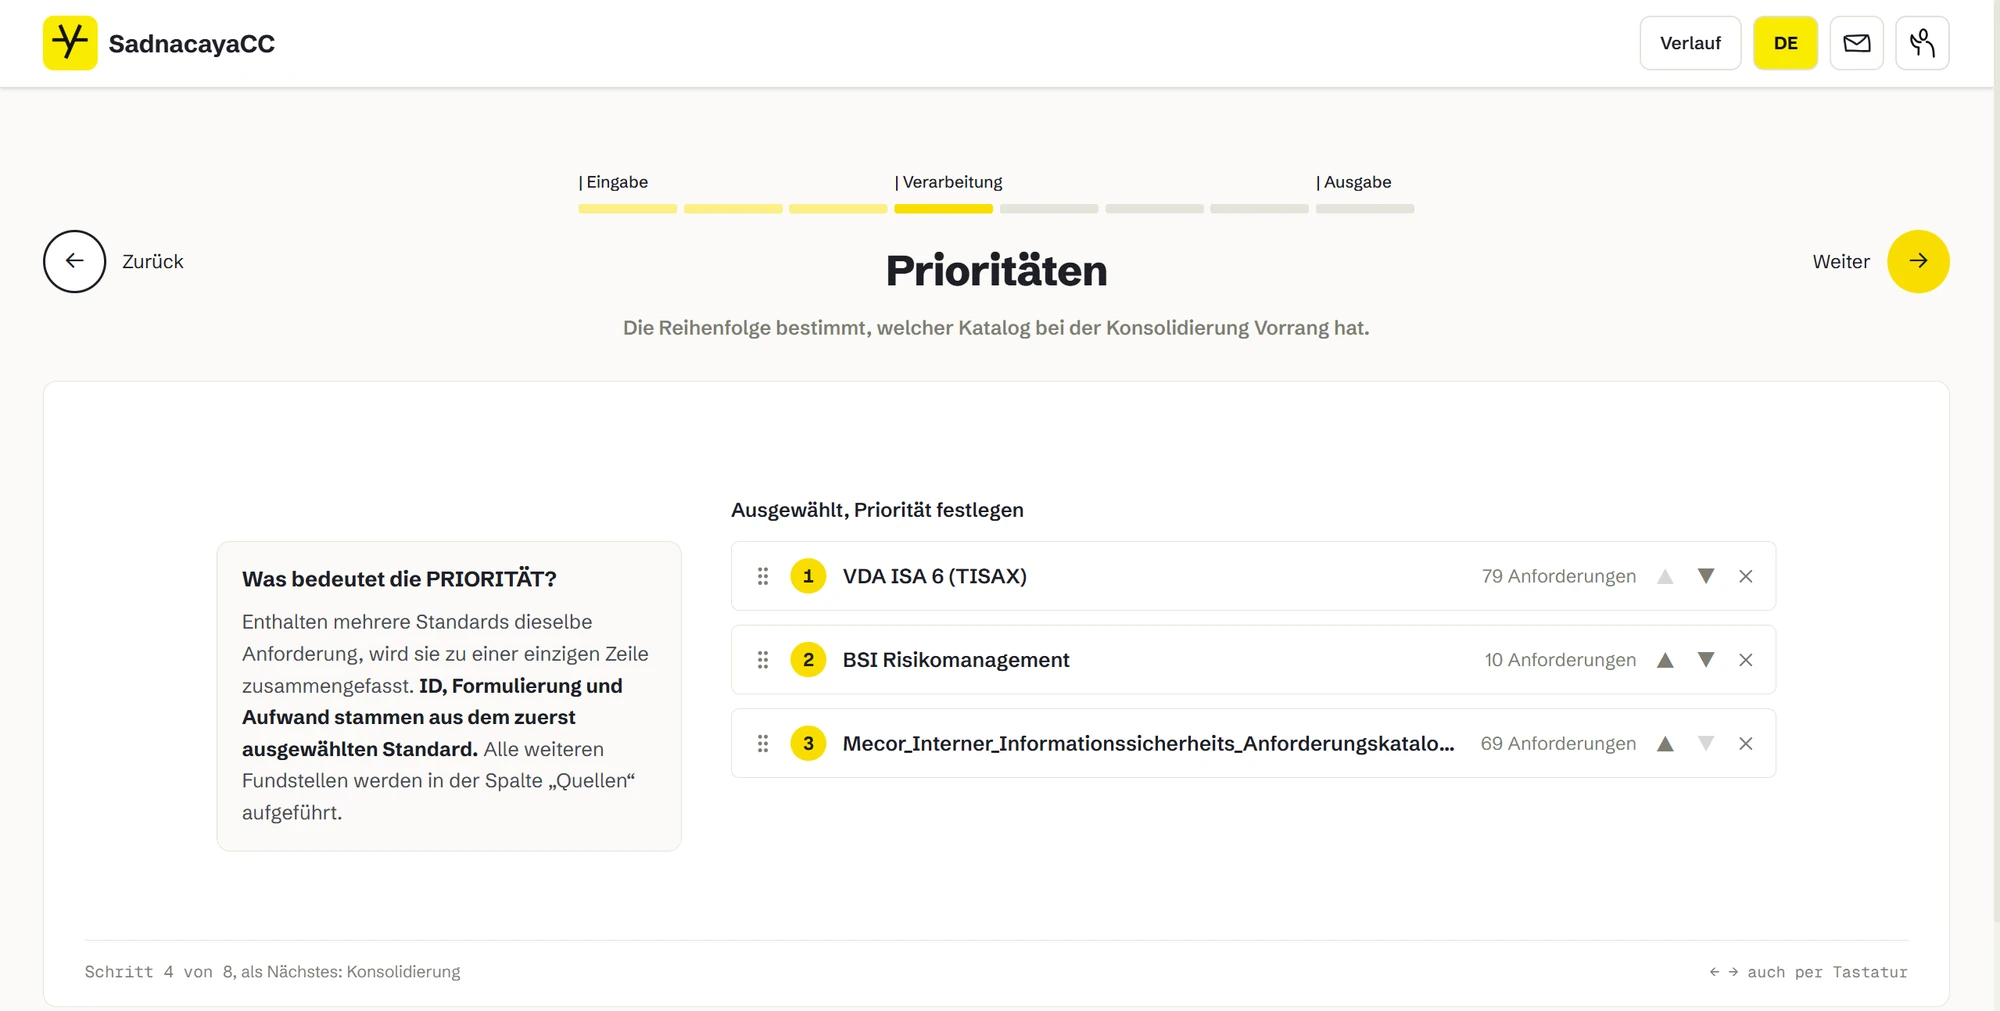
Task: Grab drag handle of VDA ISA 6 (TISAX)
Action: (x=763, y=576)
